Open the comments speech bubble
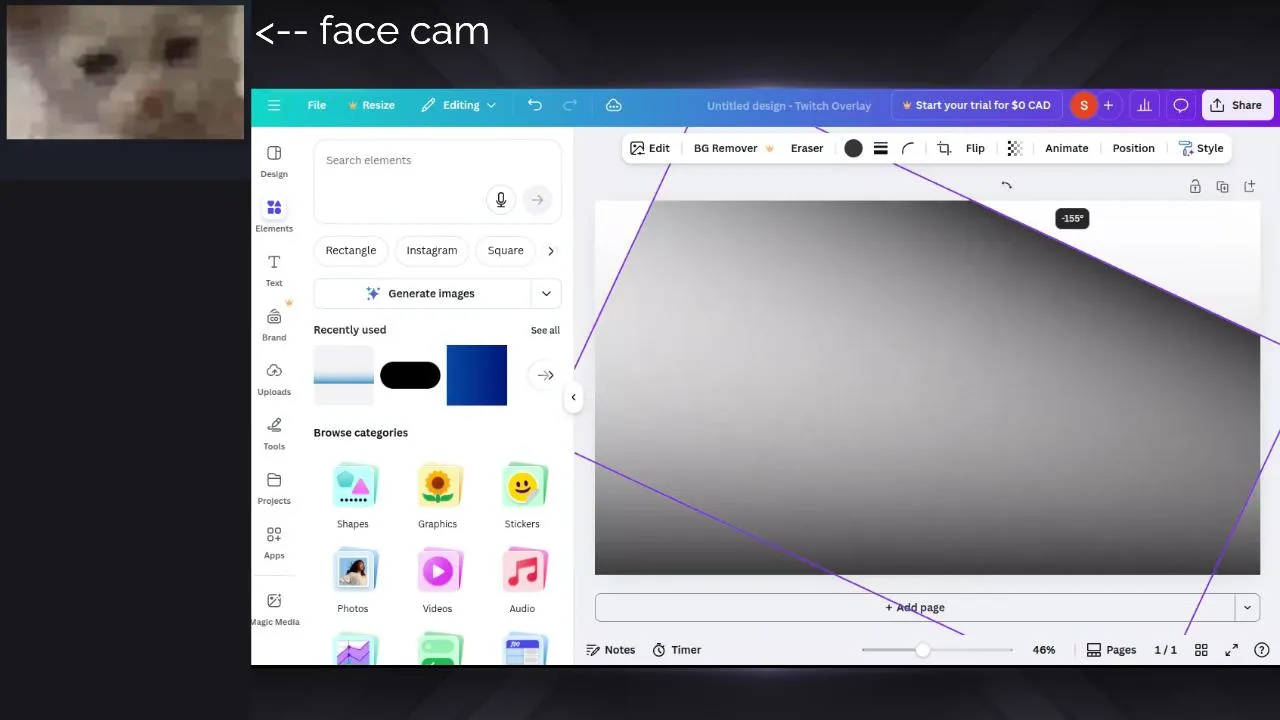 click(1180, 105)
